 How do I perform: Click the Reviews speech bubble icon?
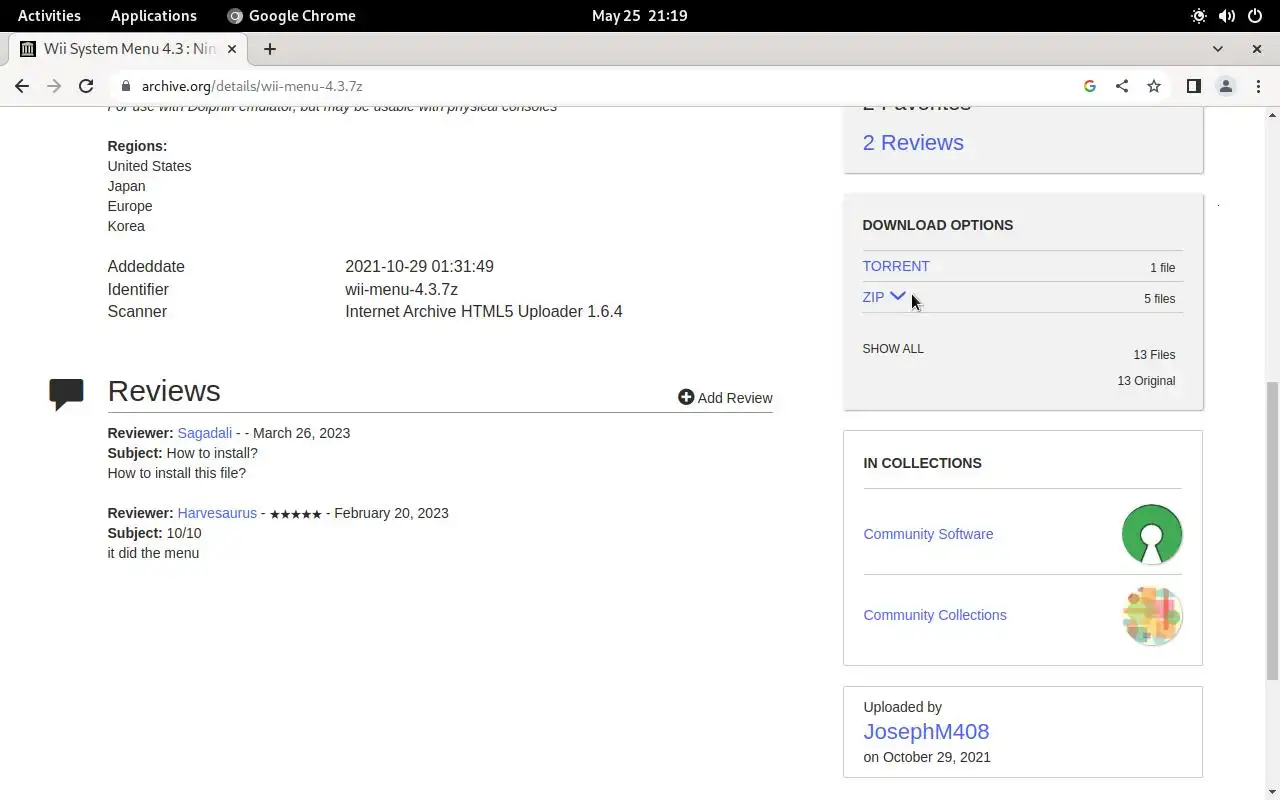click(x=66, y=393)
